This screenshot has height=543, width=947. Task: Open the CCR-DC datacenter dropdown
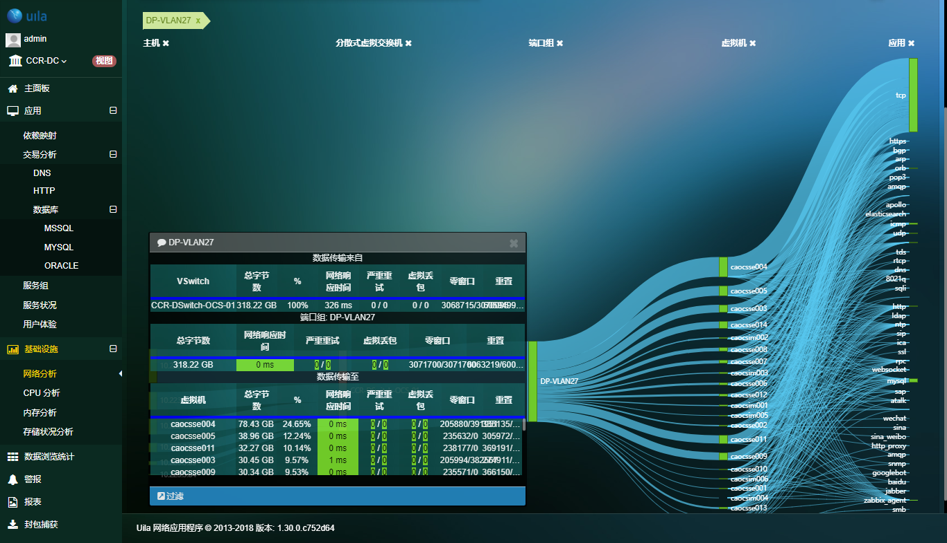pos(46,61)
